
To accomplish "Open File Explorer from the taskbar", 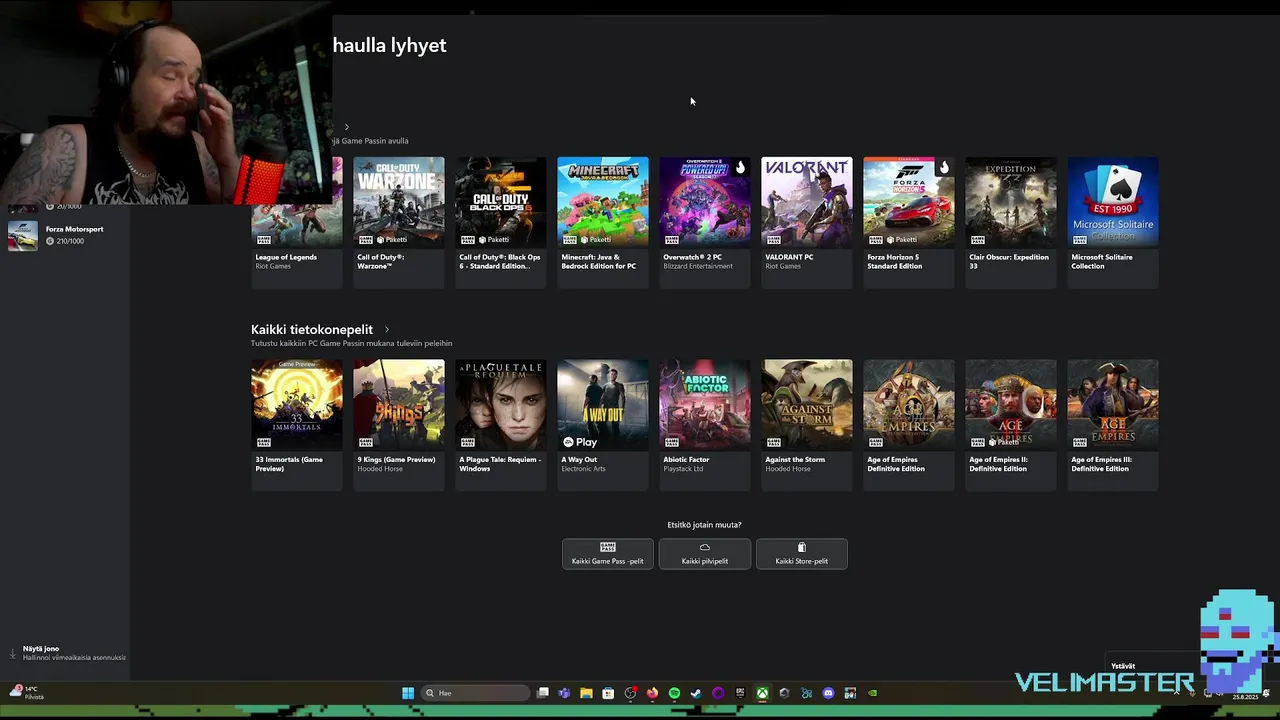I will [x=586, y=693].
